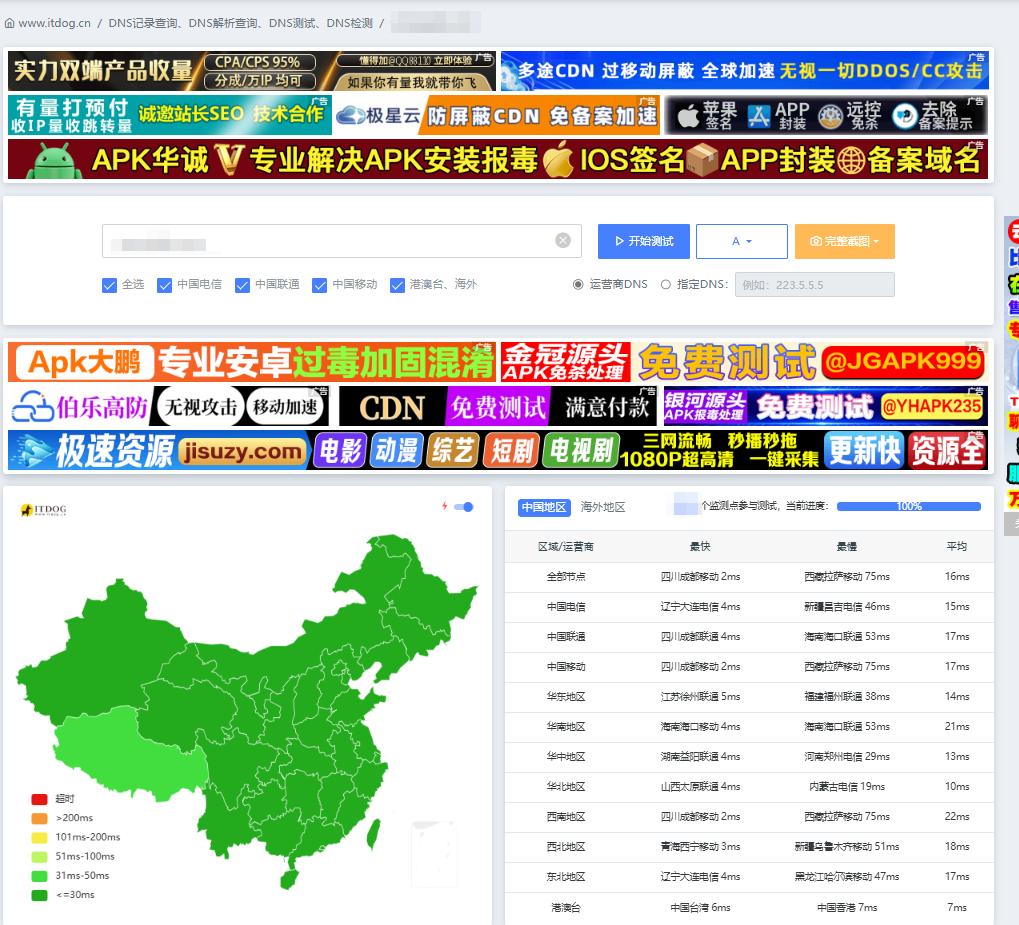Click the 31ms-50ms legend swatch
1019x925 pixels.
tap(40, 876)
